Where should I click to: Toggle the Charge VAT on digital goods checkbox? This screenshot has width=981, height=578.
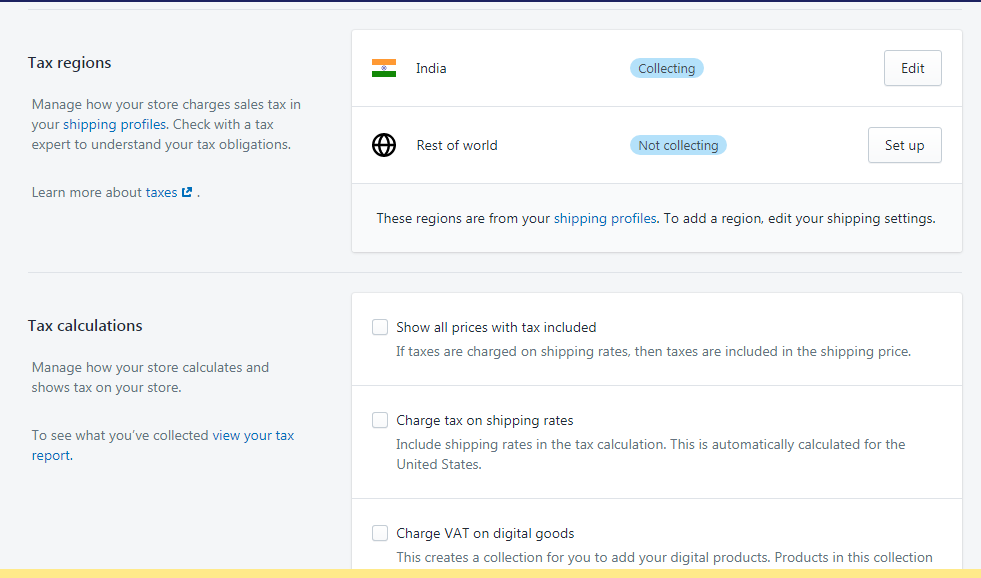pyautogui.click(x=380, y=533)
